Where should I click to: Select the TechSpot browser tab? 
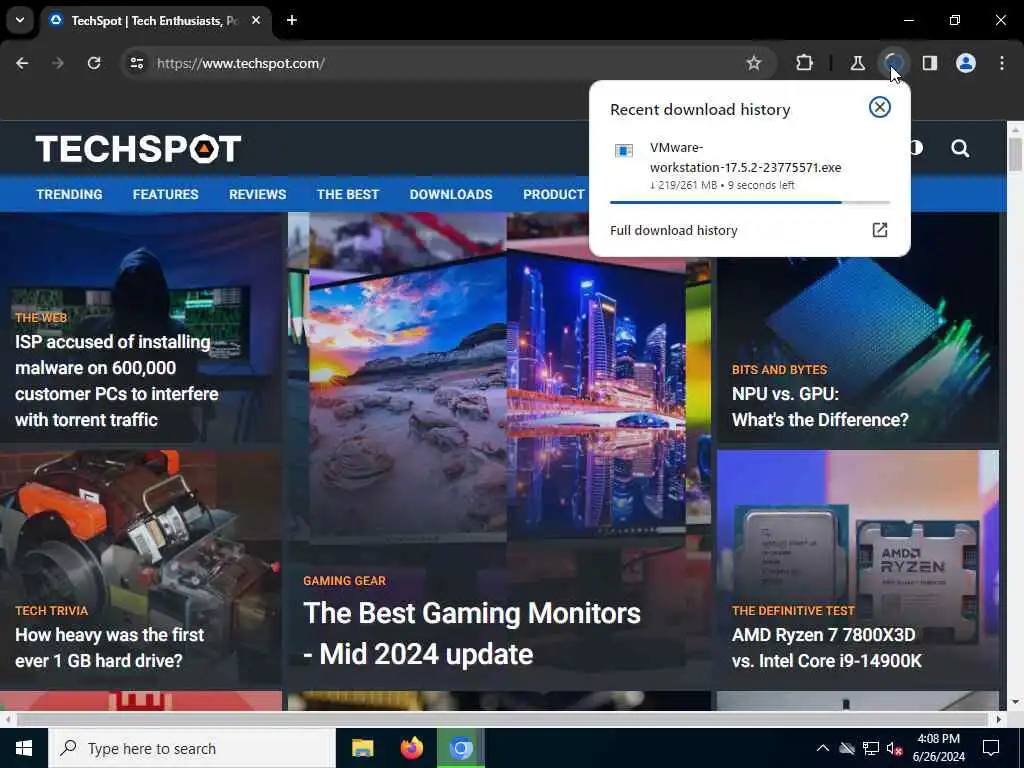click(155, 20)
